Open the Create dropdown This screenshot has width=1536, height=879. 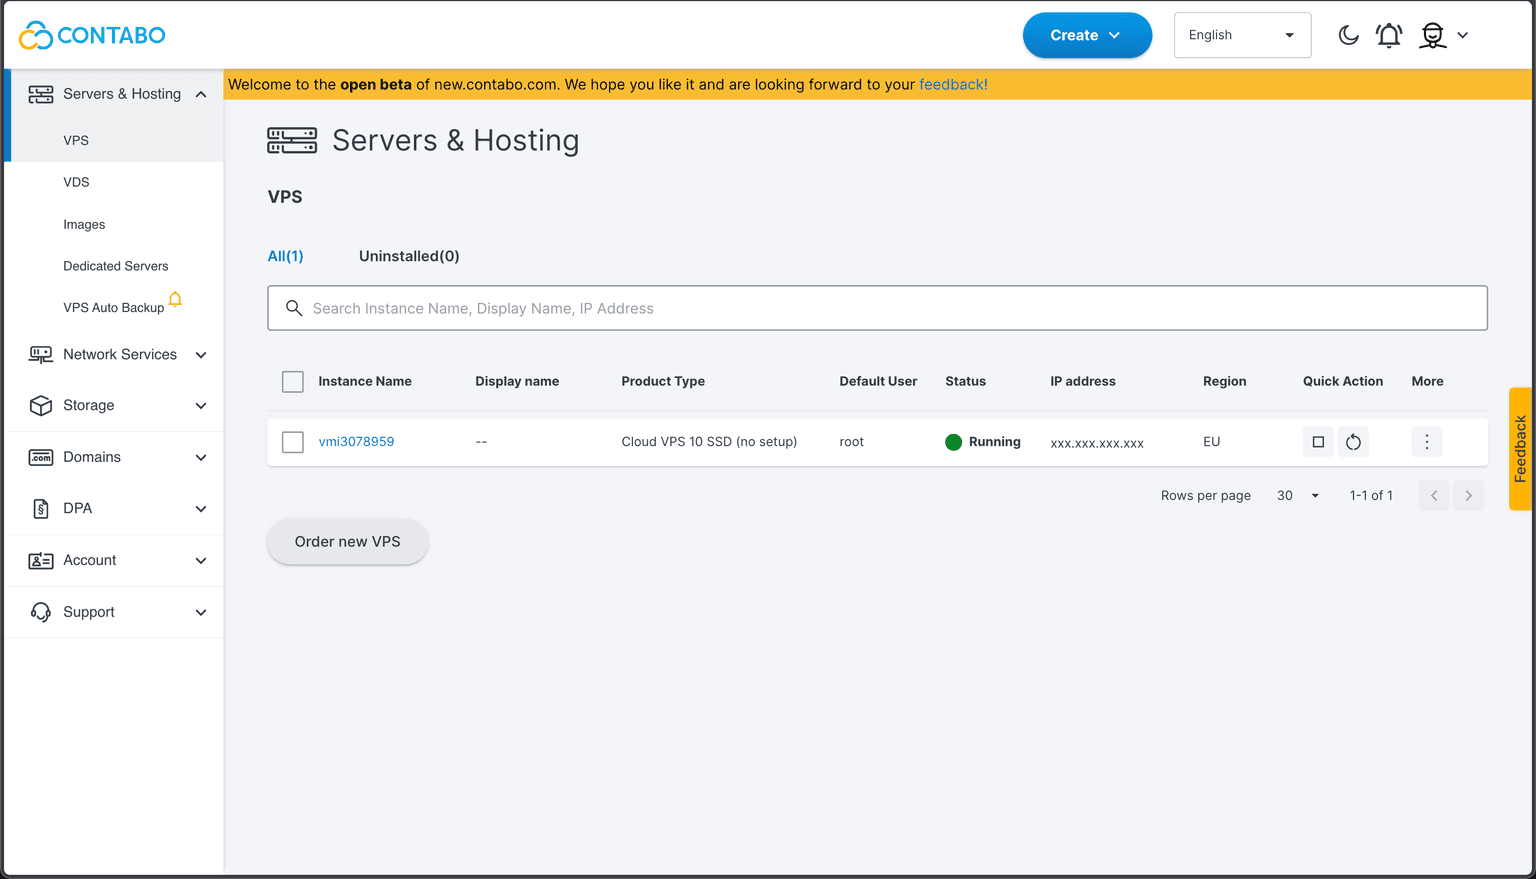point(1087,34)
